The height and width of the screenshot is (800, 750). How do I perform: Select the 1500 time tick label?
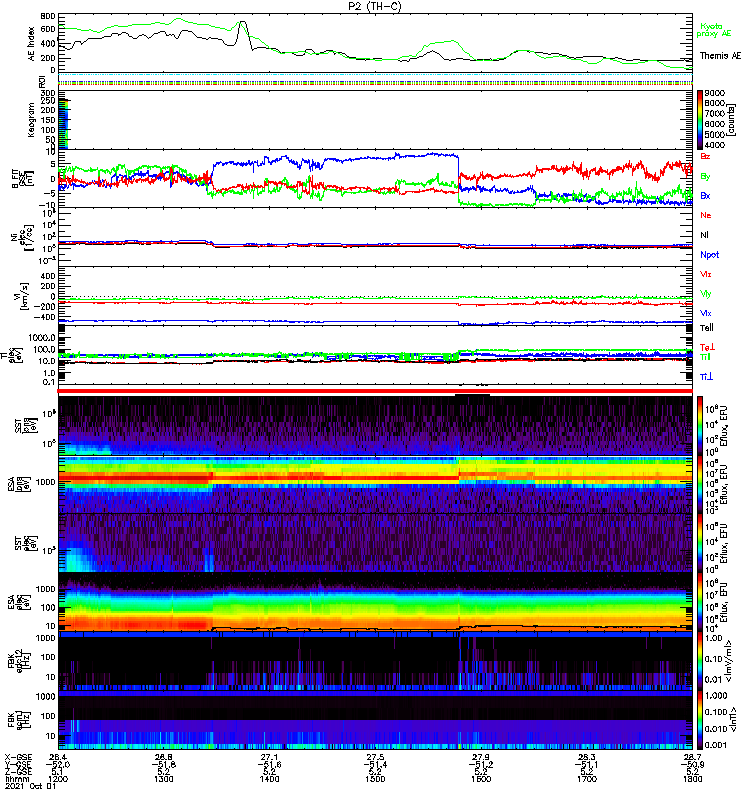[x=375, y=779]
